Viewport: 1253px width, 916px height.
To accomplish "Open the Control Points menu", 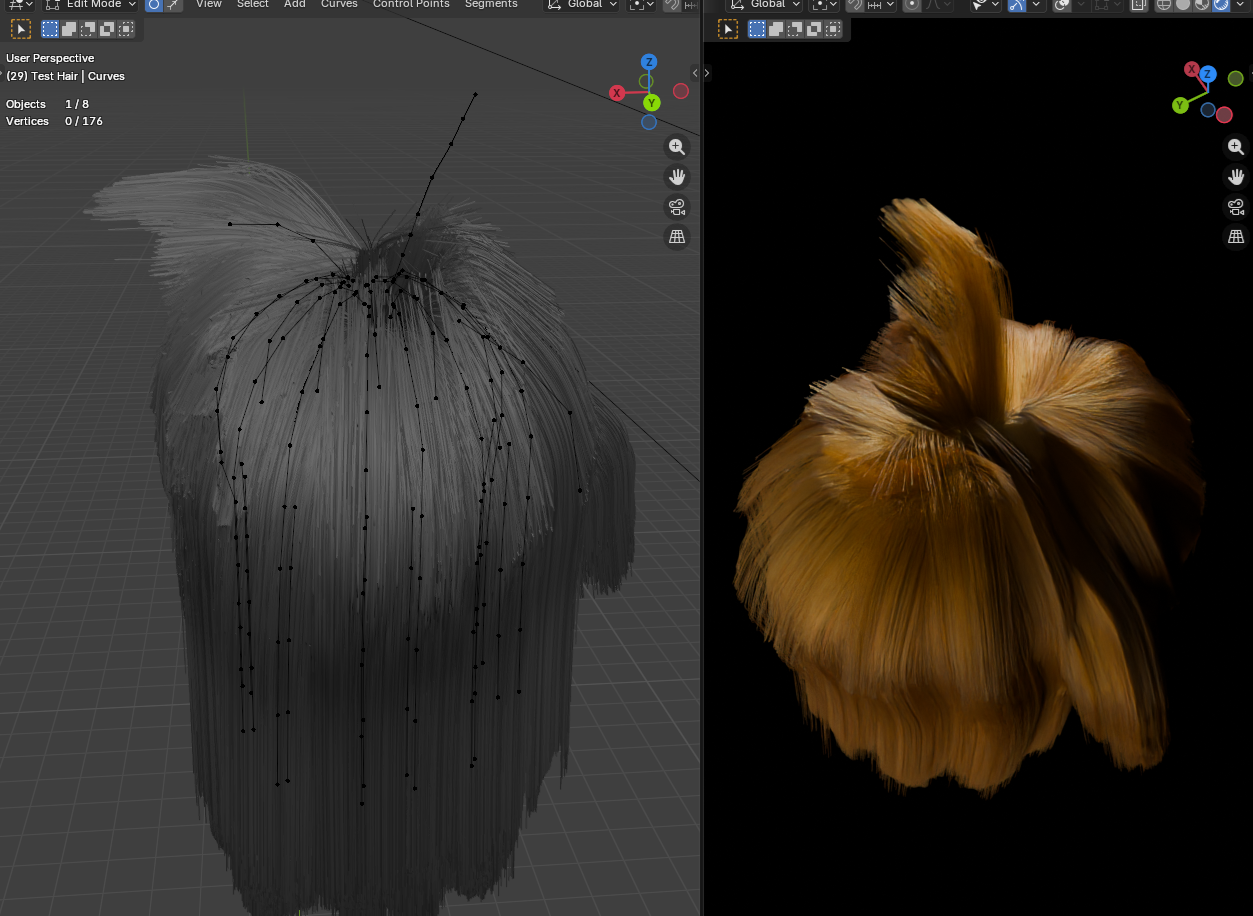I will tap(410, 5).
